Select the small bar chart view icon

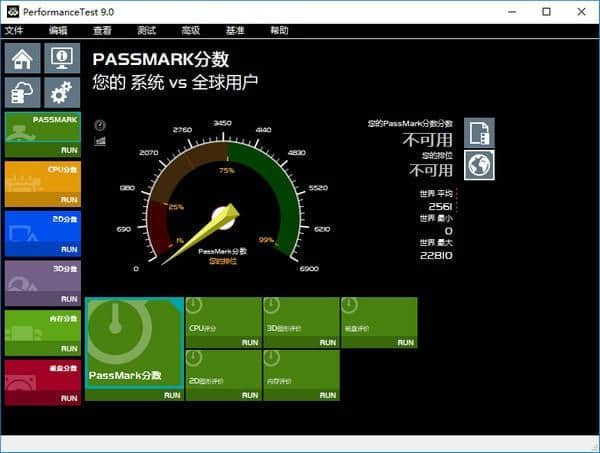(100, 141)
